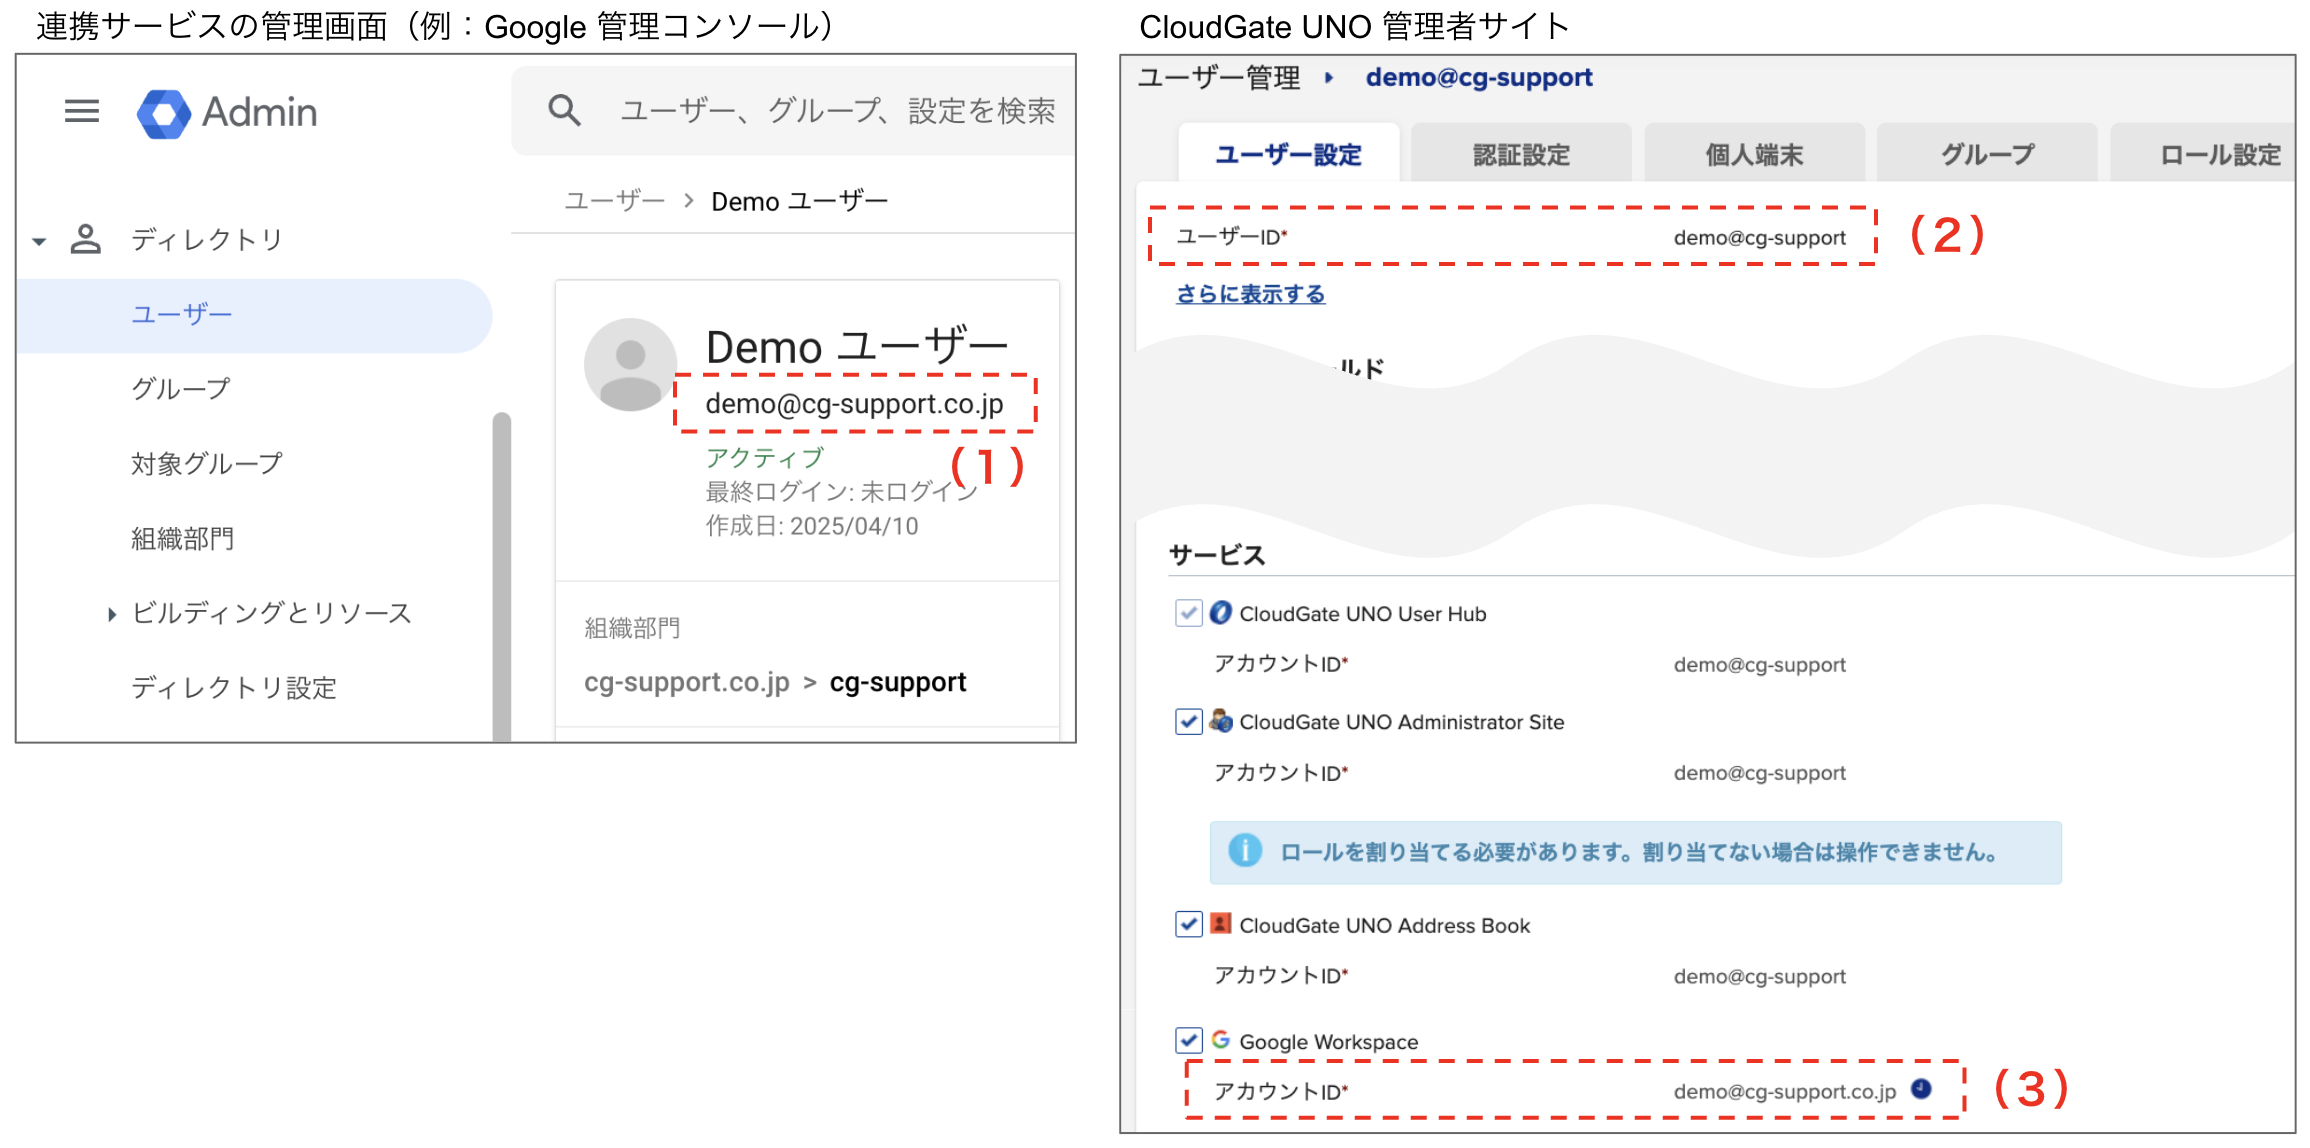Viewport: 2310px width, 1148px height.
Task: Select 対象グループ in the sidebar
Action: (207, 464)
